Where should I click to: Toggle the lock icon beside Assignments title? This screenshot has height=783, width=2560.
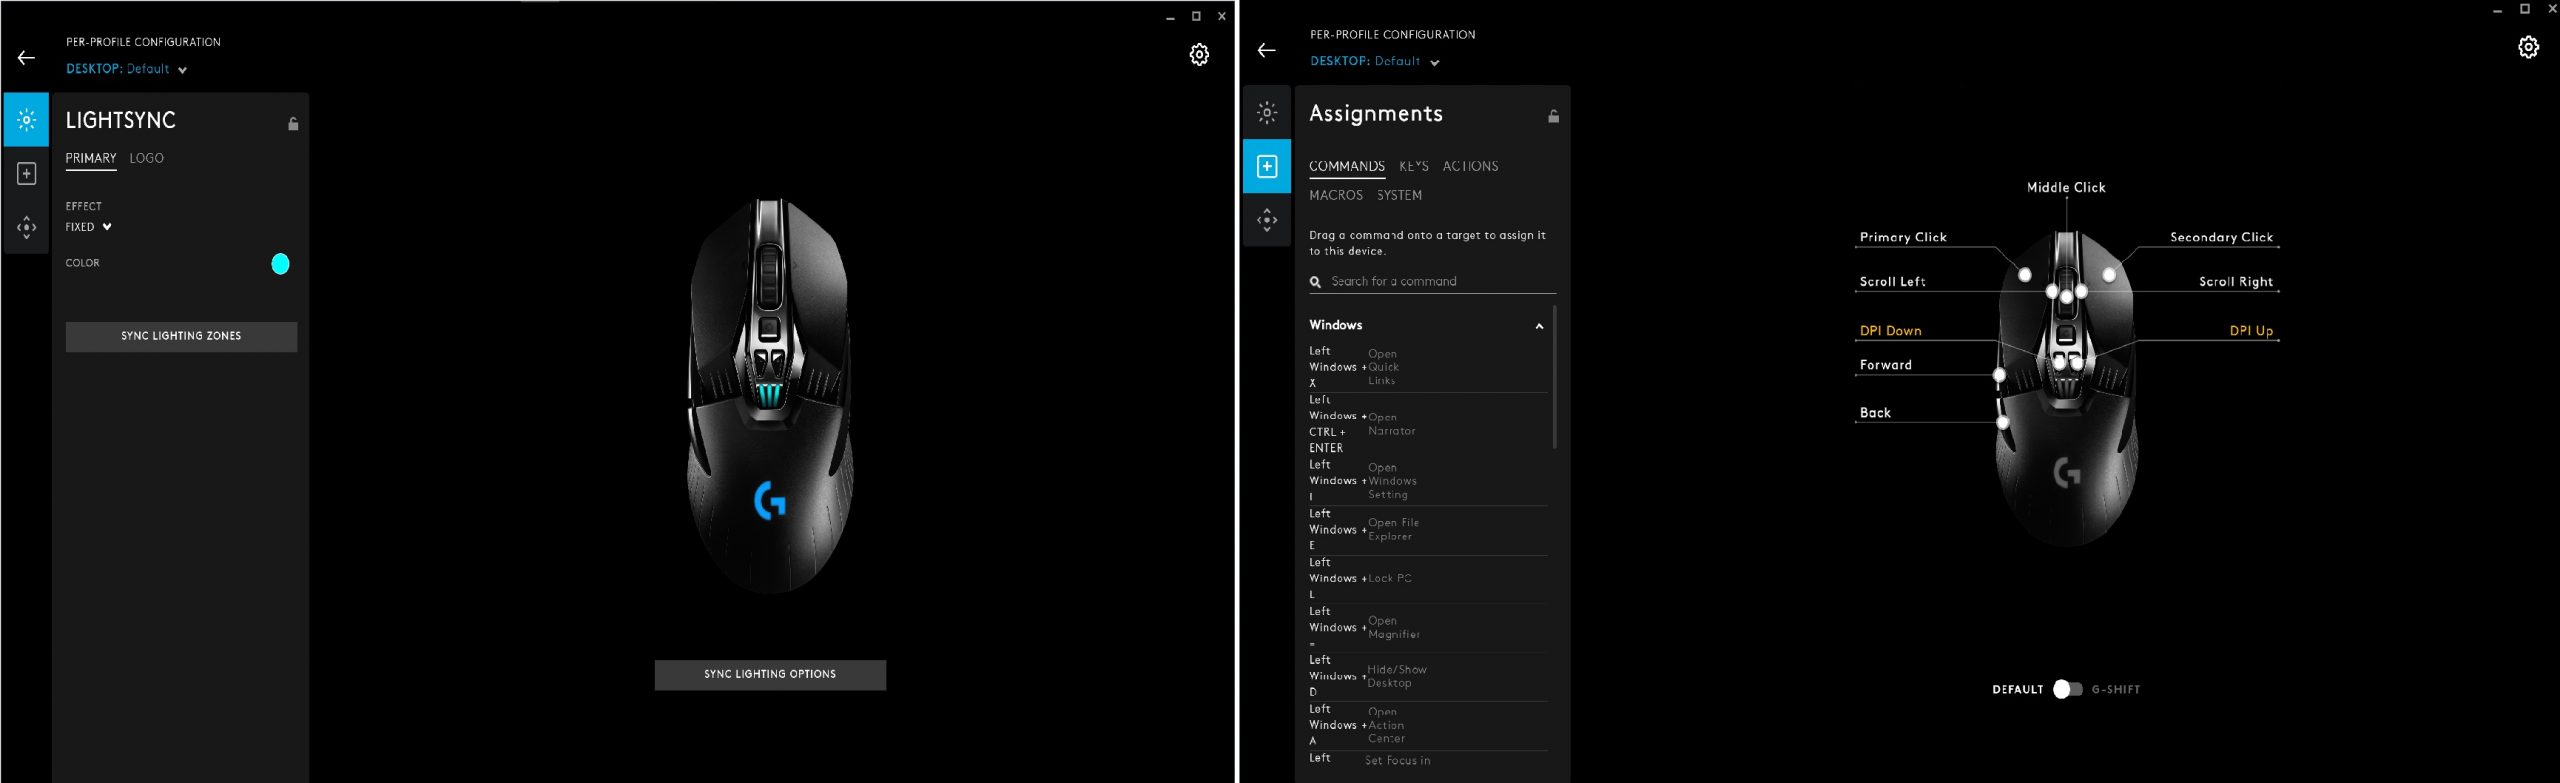click(1553, 117)
